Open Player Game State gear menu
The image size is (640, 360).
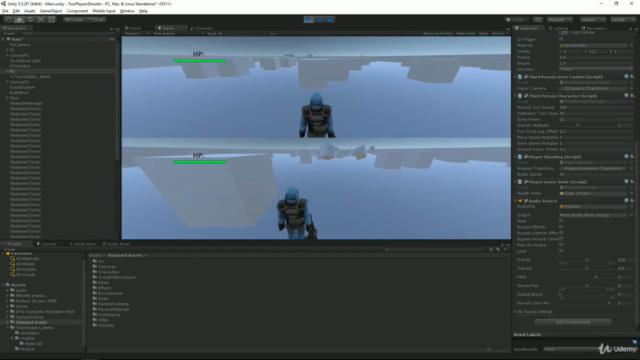coord(632,182)
